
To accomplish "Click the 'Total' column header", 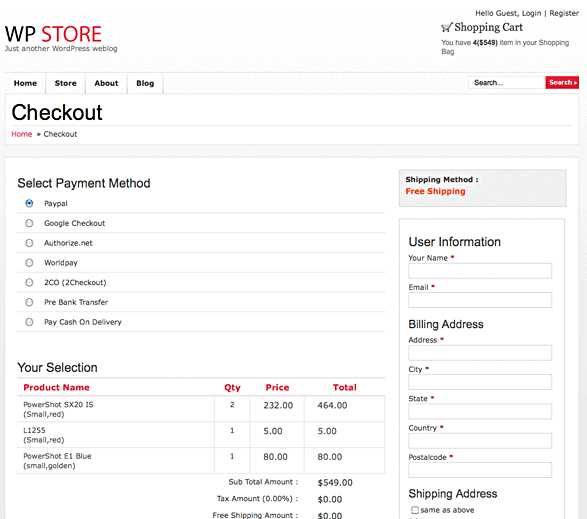I will point(345,388).
